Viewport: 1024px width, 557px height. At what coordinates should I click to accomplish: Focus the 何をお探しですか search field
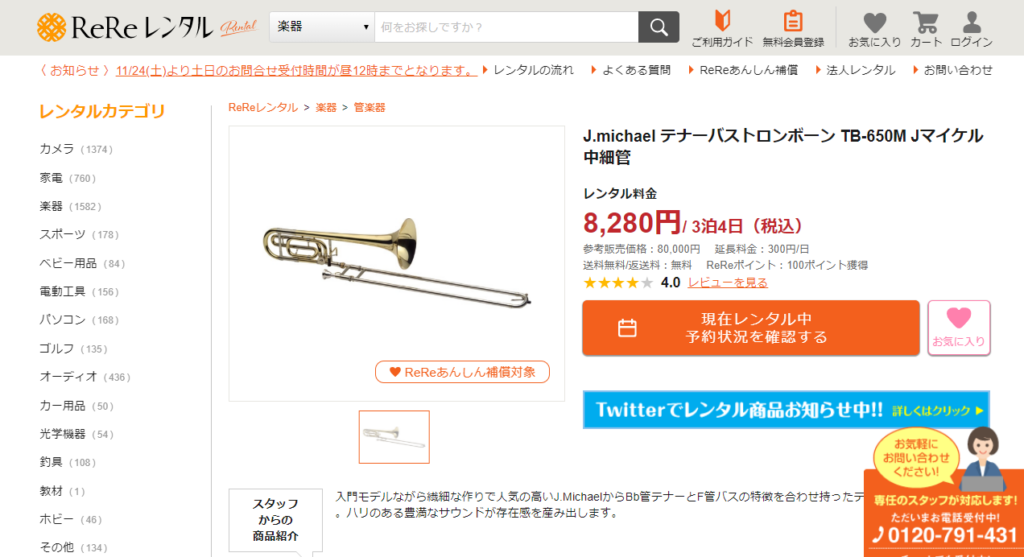tap(506, 27)
